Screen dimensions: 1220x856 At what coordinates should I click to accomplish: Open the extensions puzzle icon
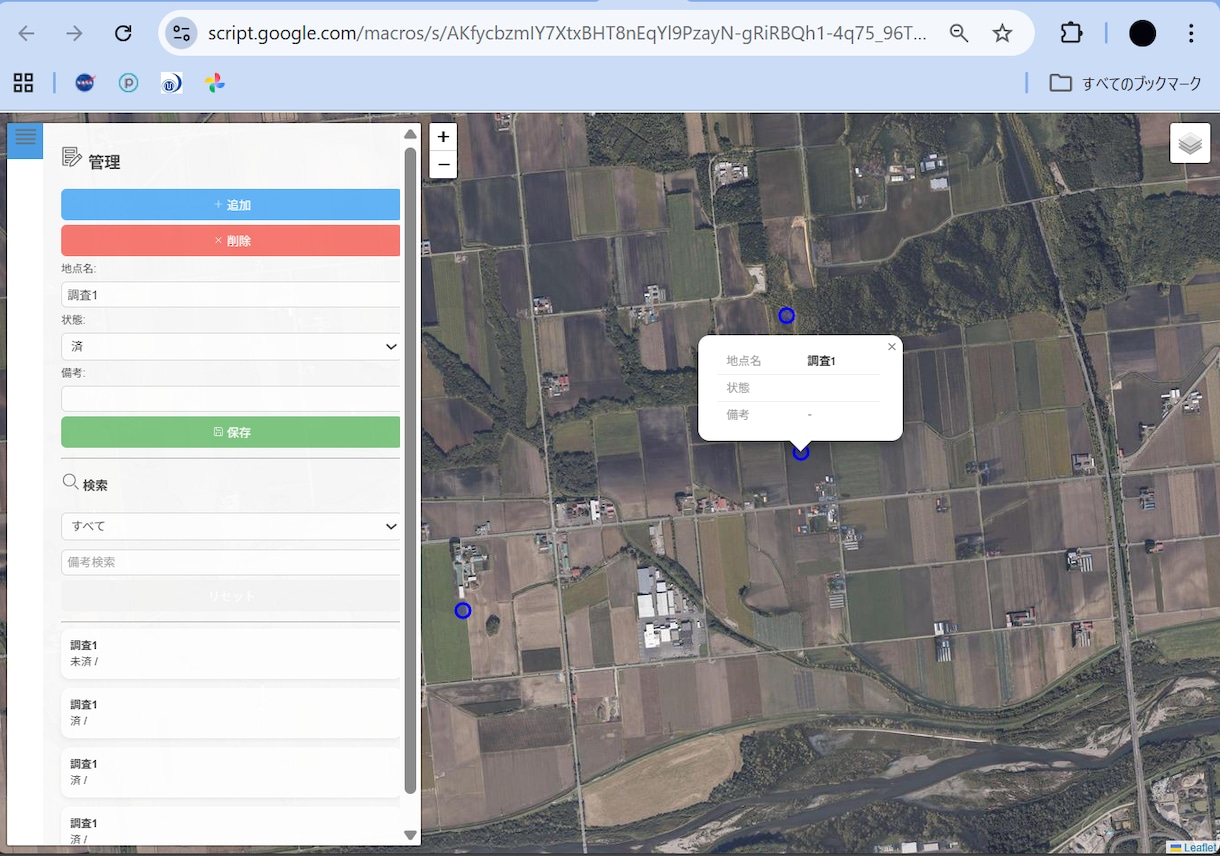(1072, 33)
